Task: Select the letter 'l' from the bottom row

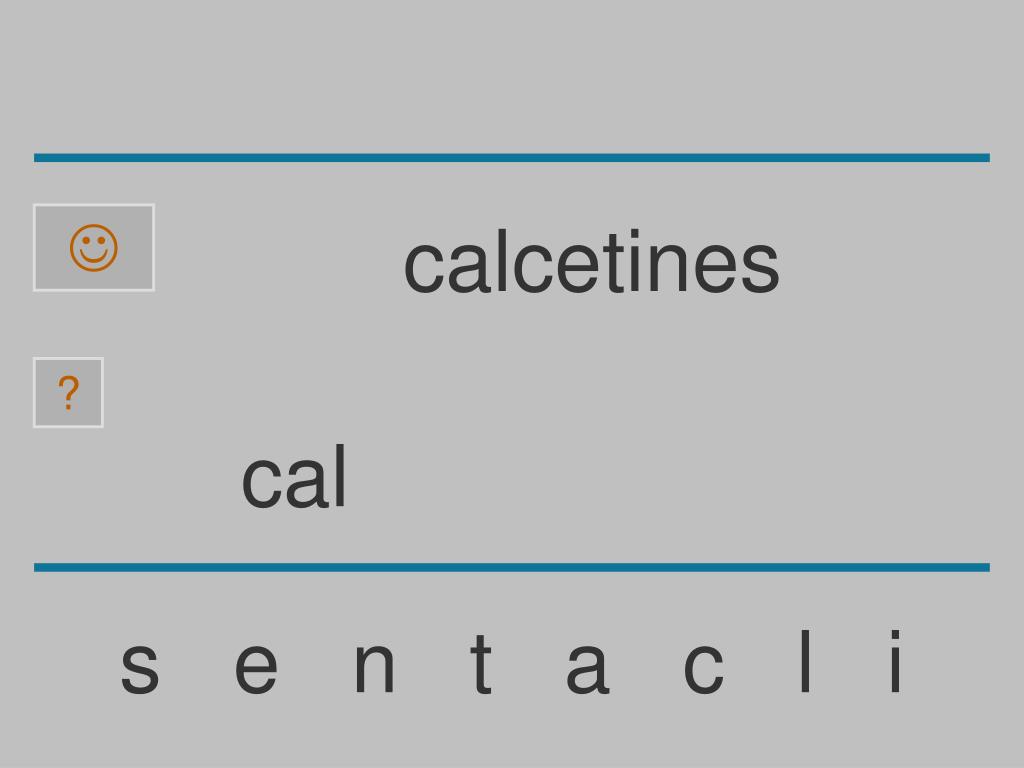Action: click(x=805, y=661)
